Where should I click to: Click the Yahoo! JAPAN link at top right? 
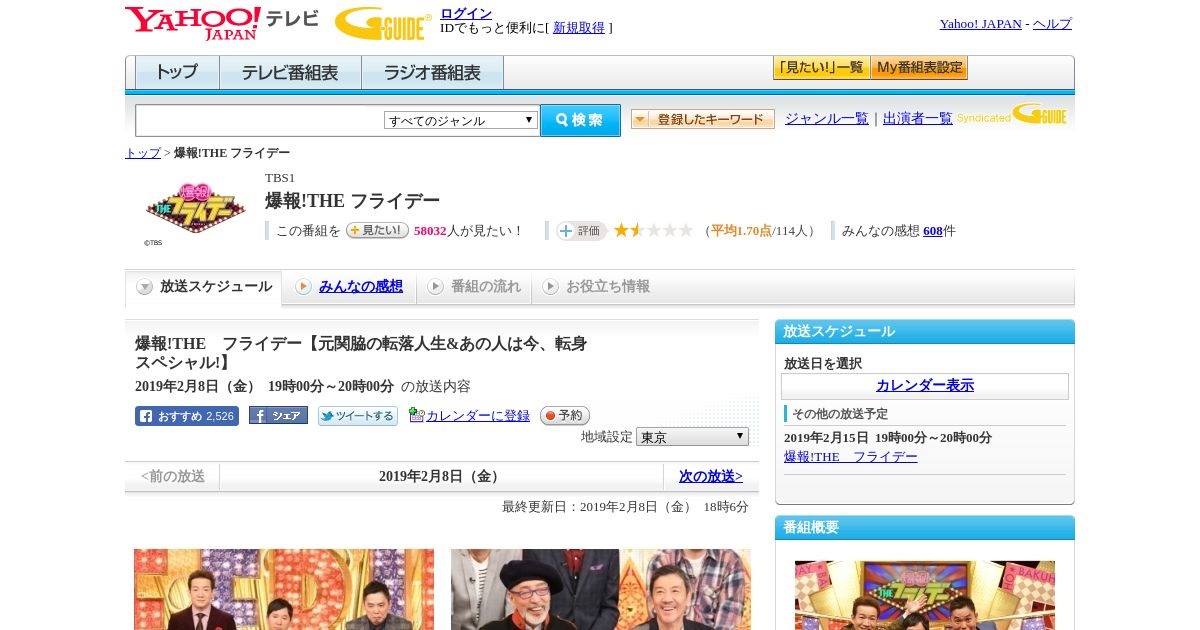tap(980, 24)
